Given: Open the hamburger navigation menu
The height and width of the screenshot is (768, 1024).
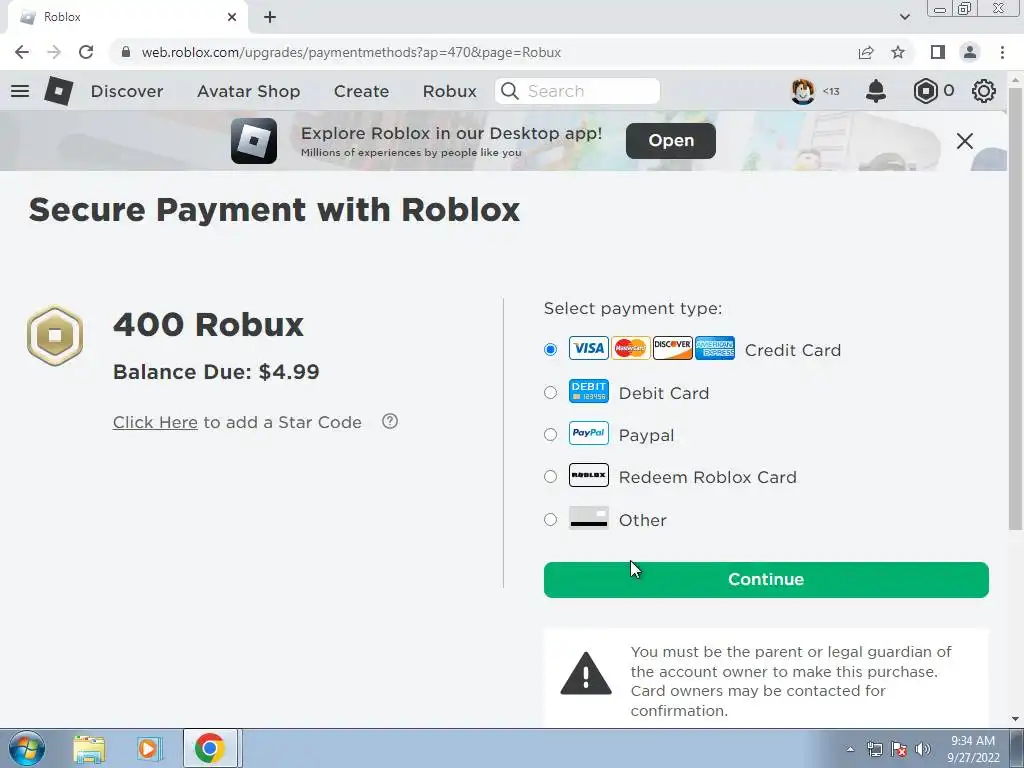Looking at the screenshot, I should (x=20, y=91).
